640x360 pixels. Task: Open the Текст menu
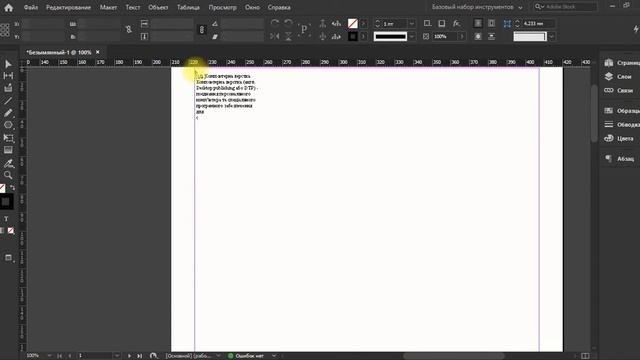[133, 7]
